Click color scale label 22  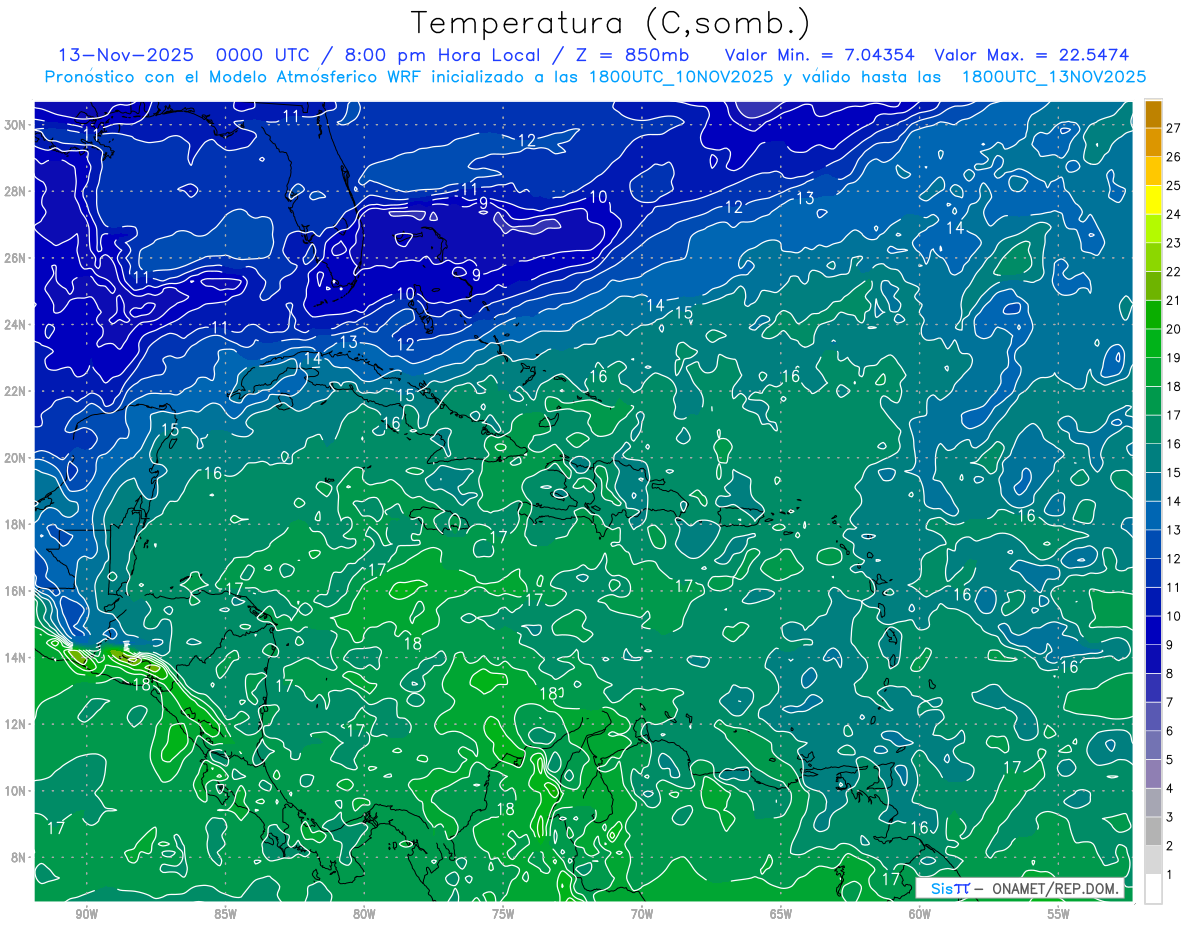pos(1174,272)
